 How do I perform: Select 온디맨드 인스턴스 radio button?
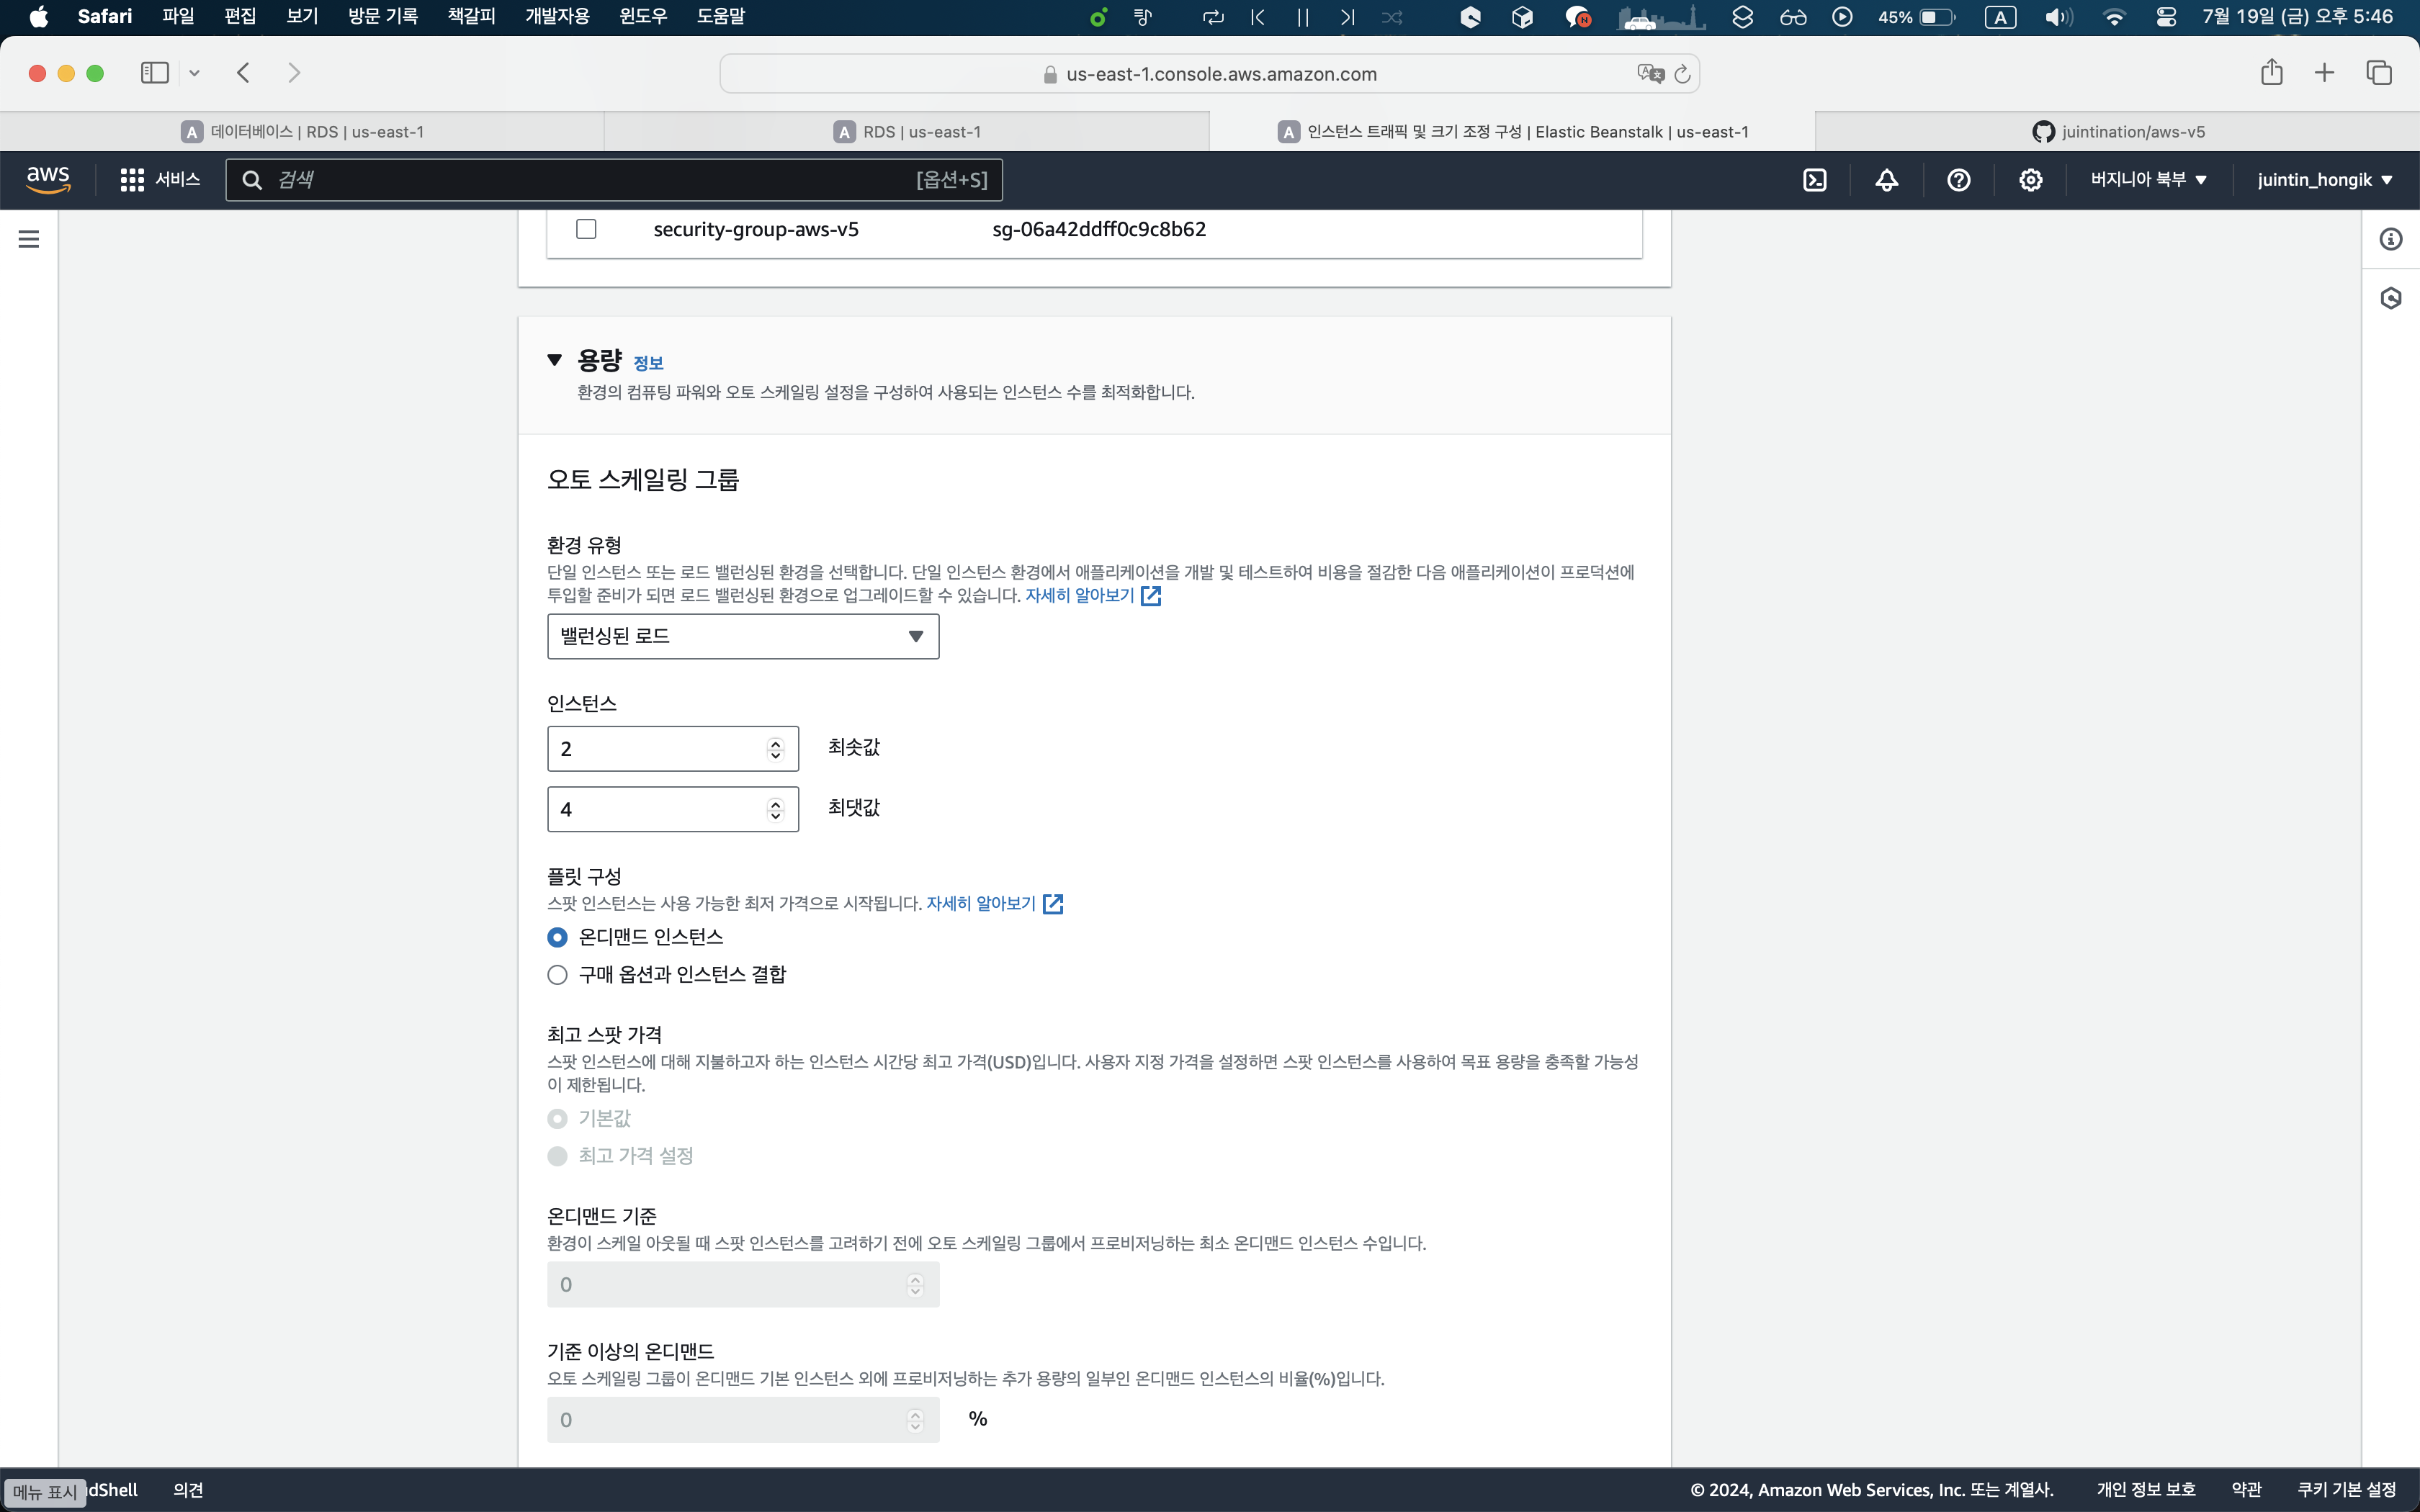point(558,937)
